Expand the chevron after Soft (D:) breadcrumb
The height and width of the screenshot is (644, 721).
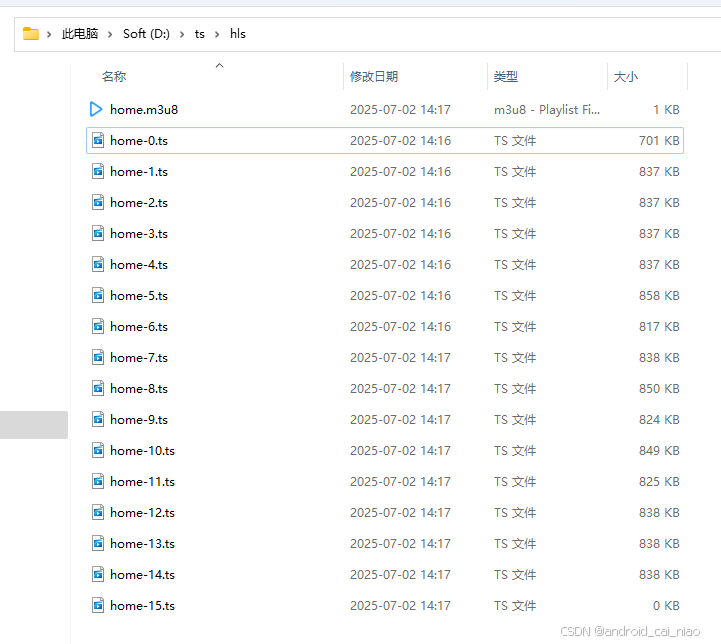pyautogui.click(x=182, y=34)
